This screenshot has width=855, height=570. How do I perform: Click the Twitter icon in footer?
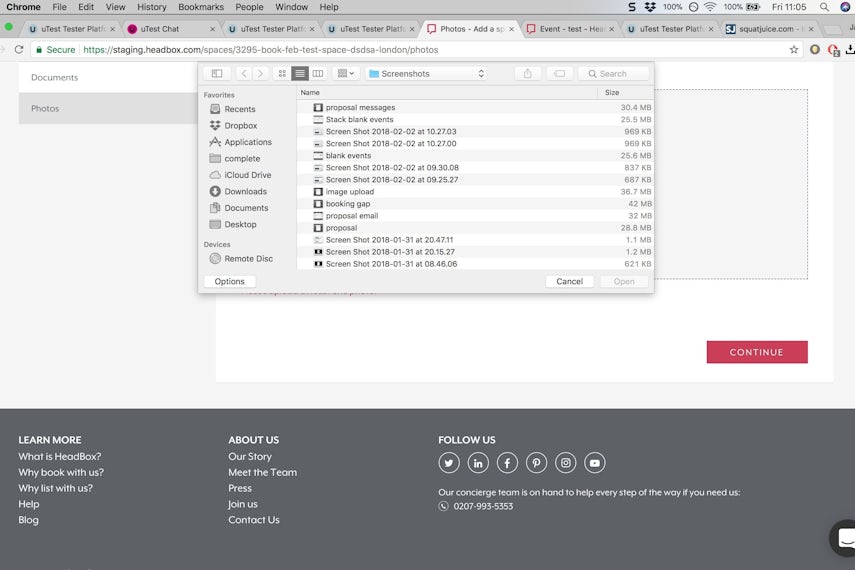coord(449,463)
